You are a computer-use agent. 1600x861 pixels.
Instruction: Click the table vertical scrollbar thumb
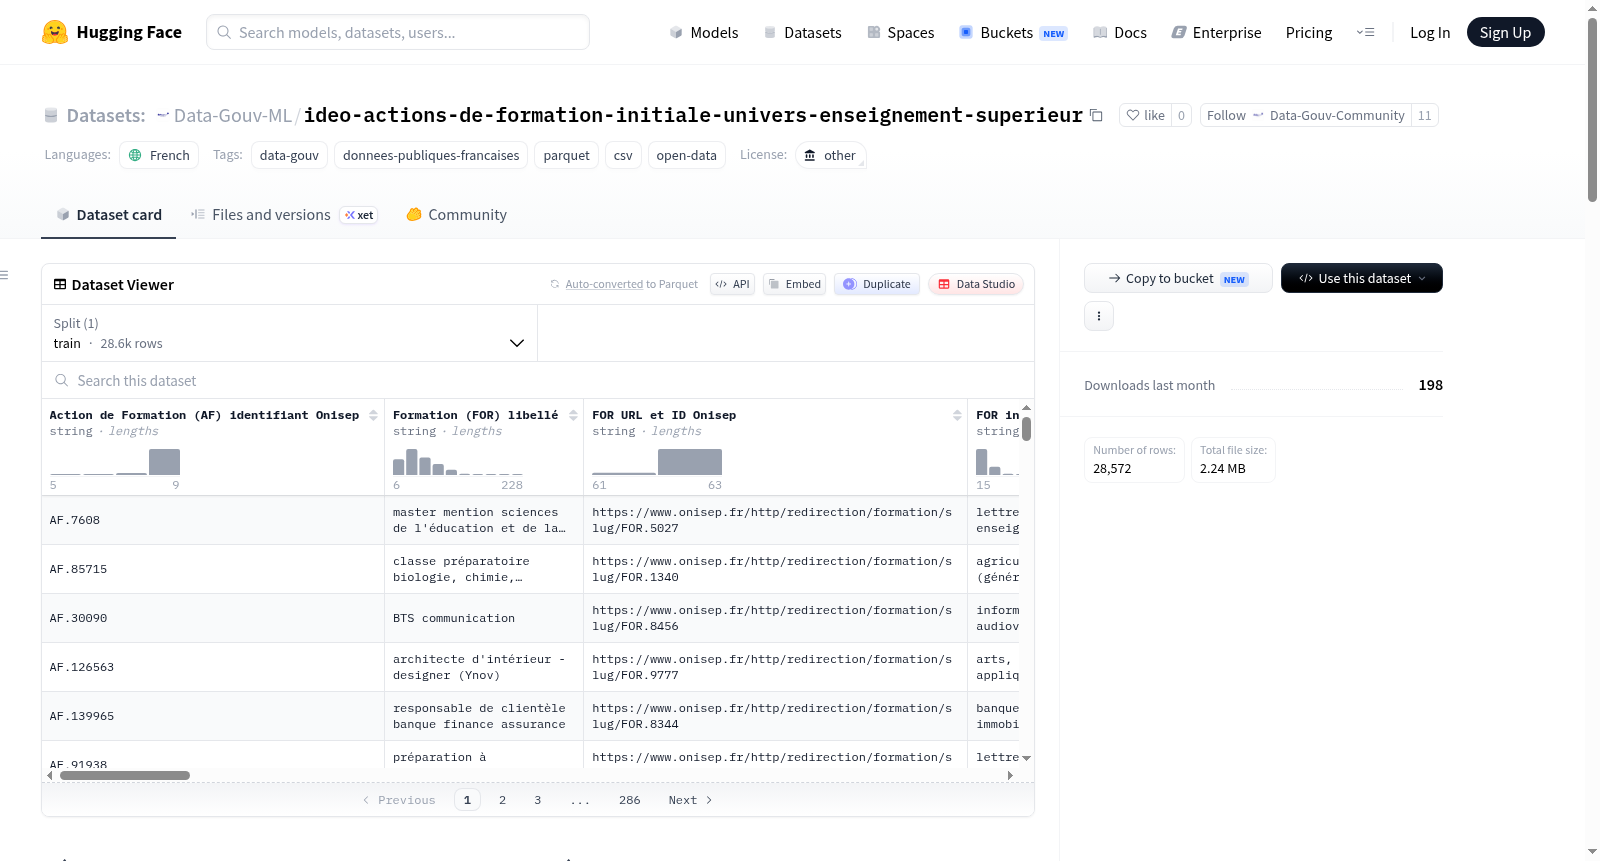pos(1026,429)
